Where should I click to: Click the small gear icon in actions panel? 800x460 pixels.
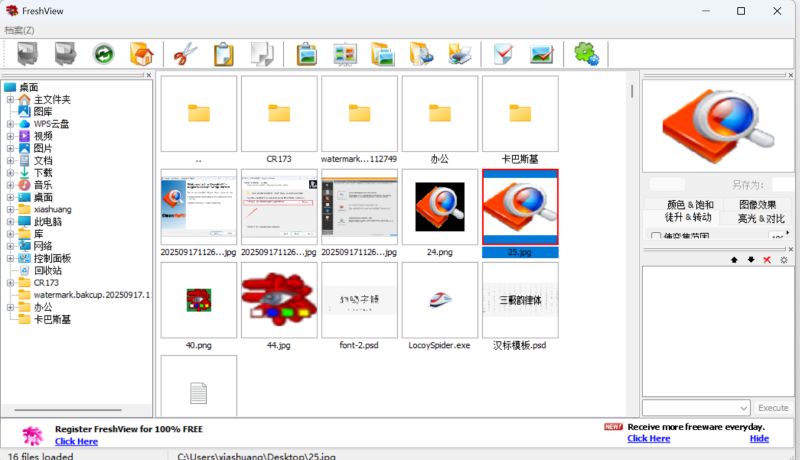(x=784, y=260)
